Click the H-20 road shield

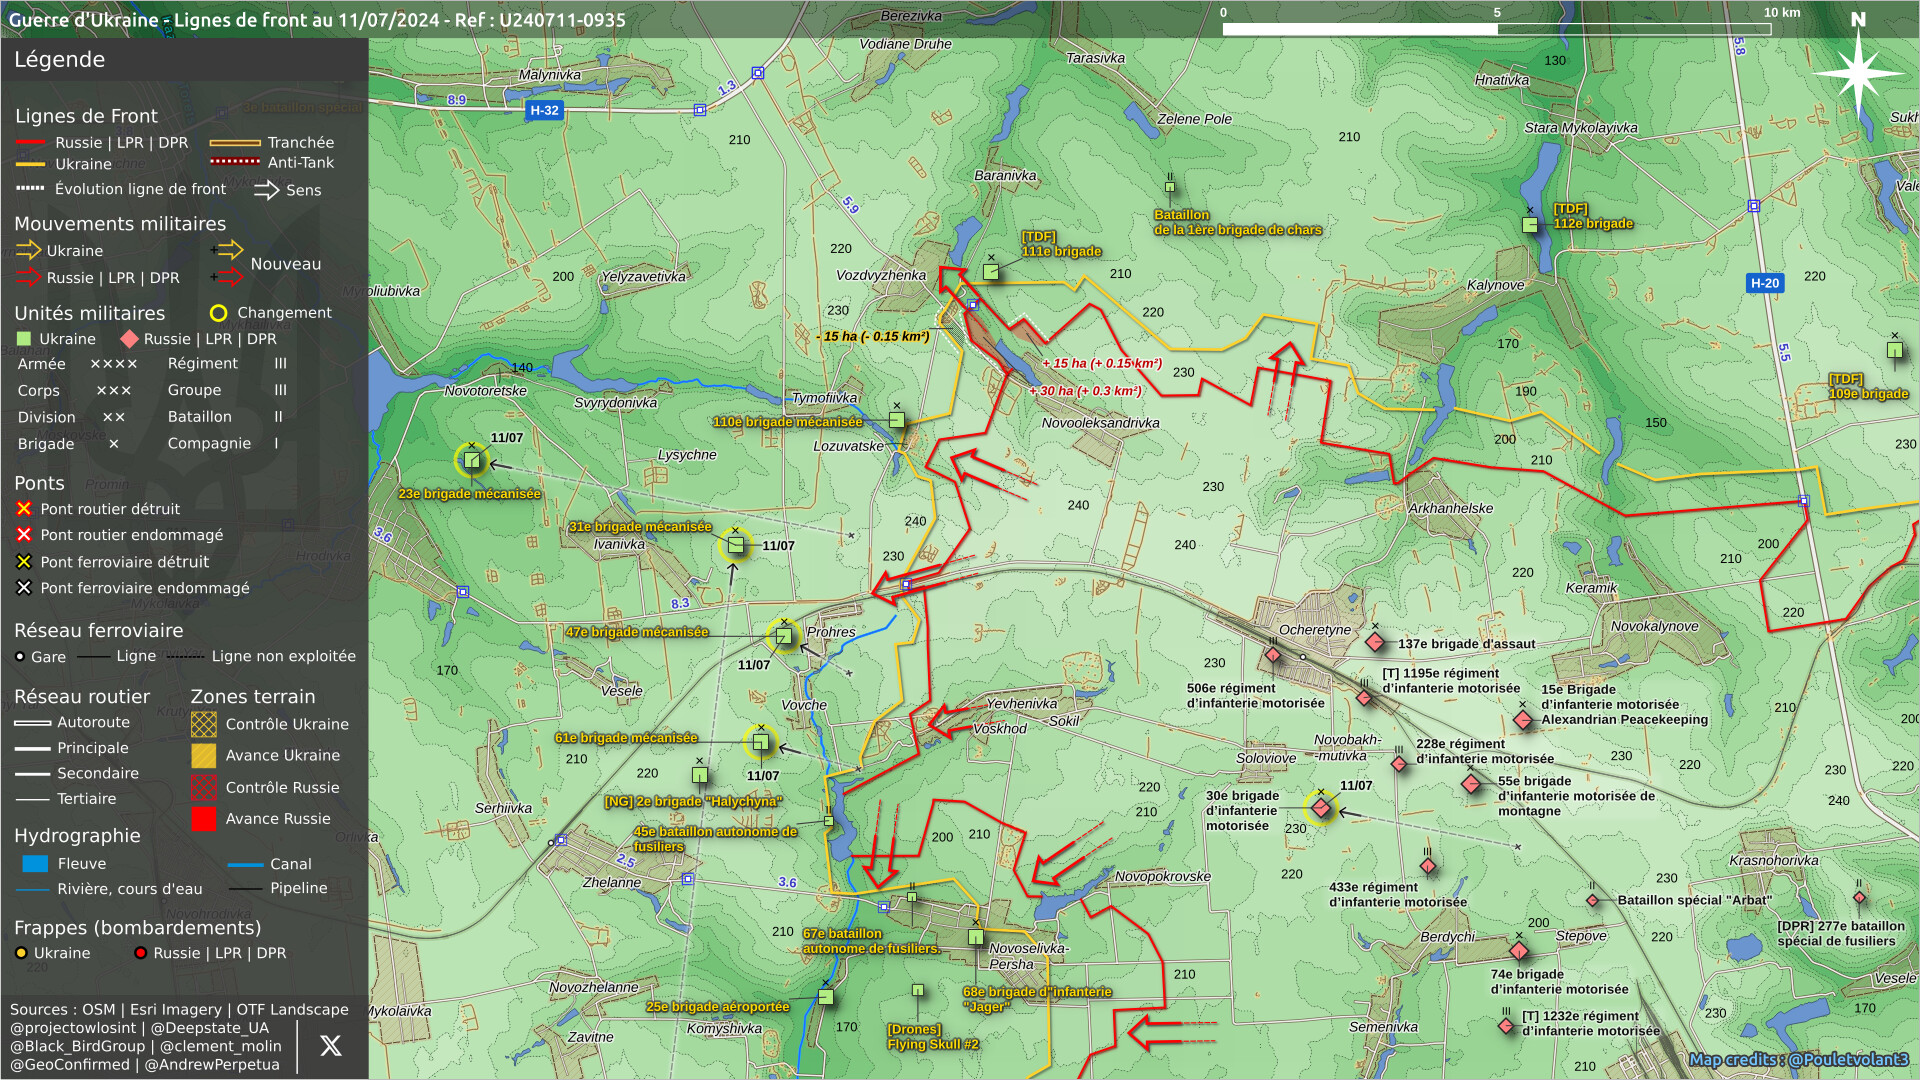point(1764,283)
